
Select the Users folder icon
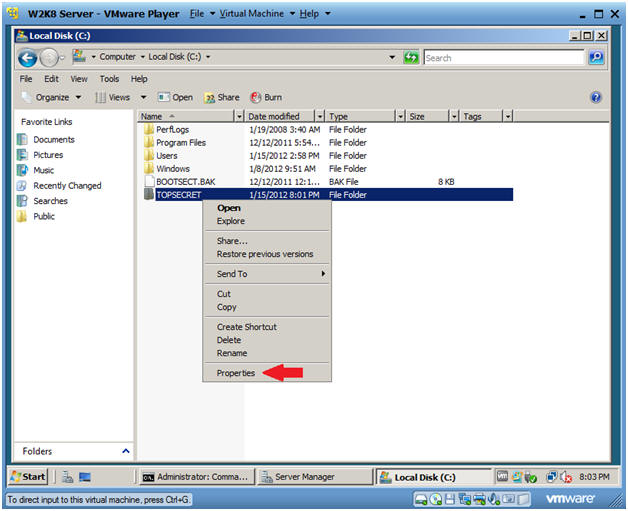pos(149,155)
